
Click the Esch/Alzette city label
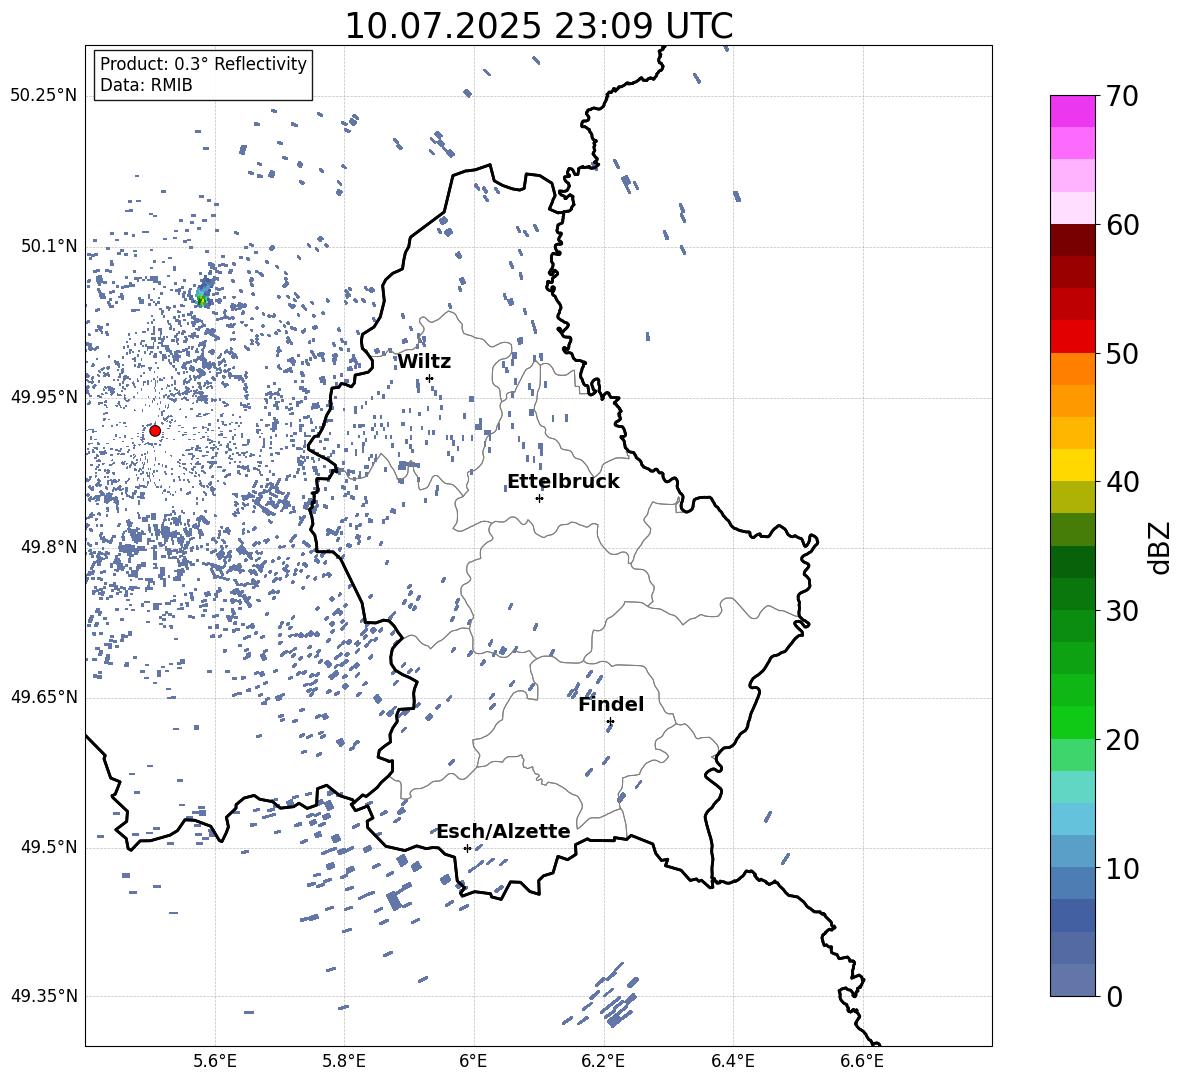coord(504,831)
